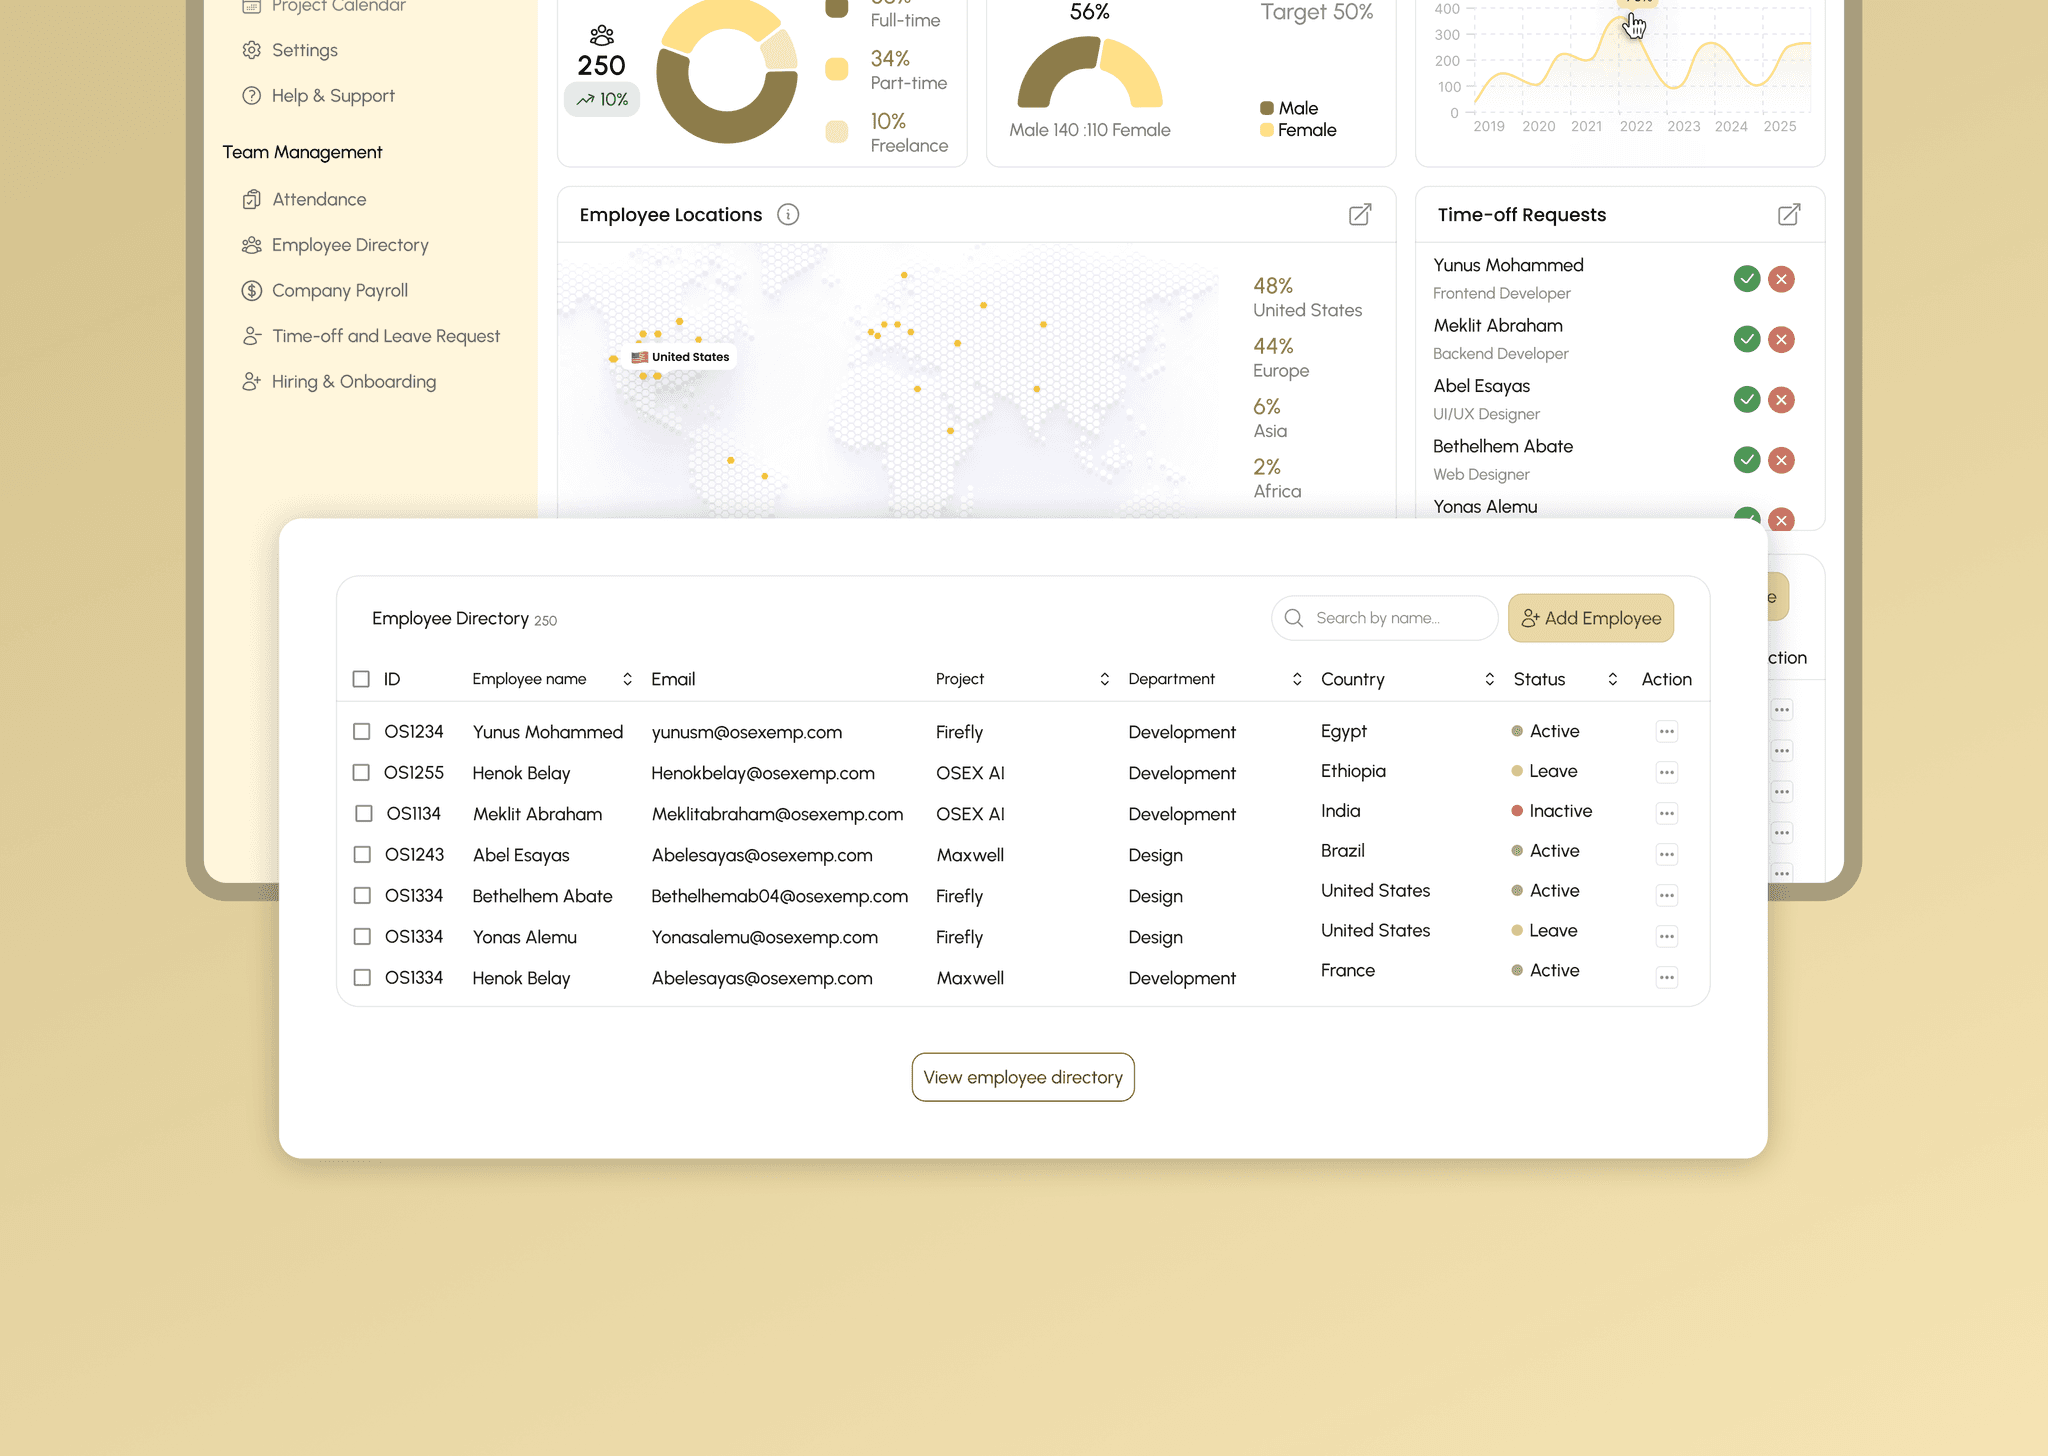The height and width of the screenshot is (1456, 2048).
Task: Reject Meklit Abraham's time-off request
Action: (1781, 340)
